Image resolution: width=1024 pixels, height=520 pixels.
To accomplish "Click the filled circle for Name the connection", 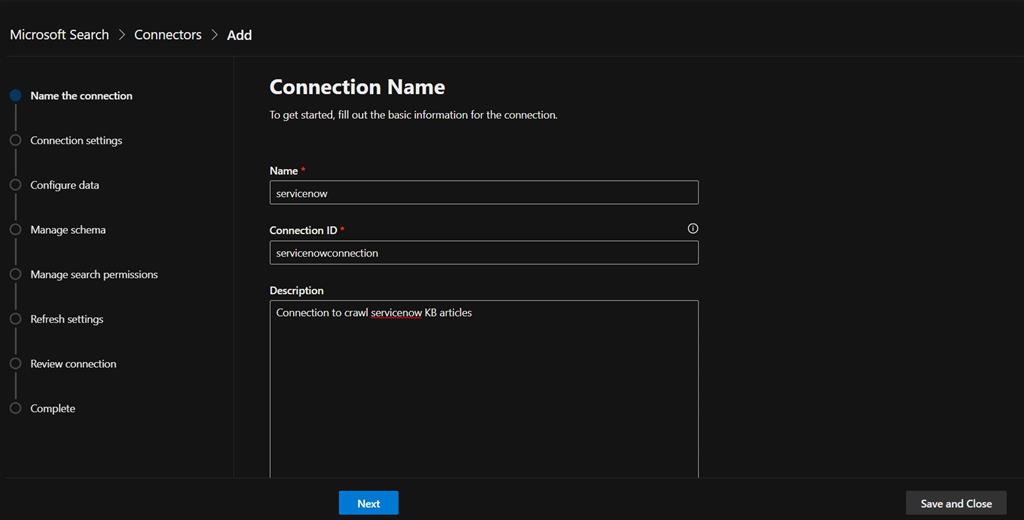I will click(16, 95).
